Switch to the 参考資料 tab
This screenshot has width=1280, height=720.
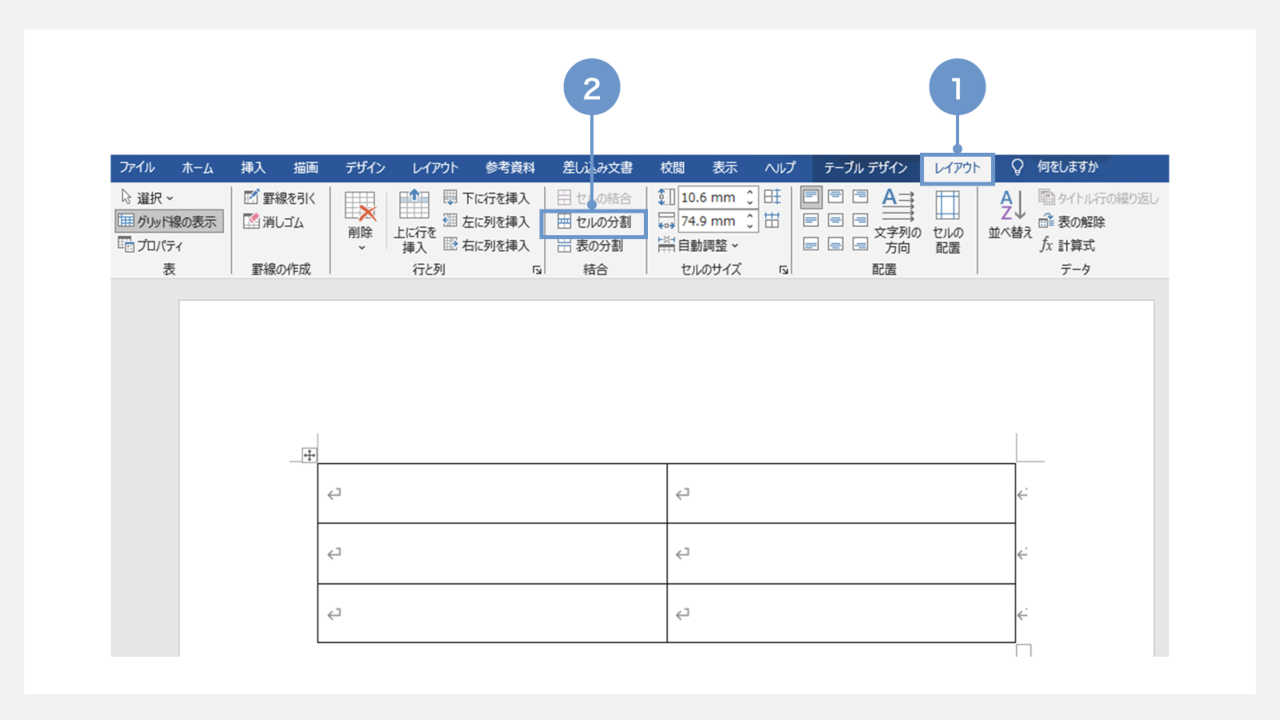coord(510,168)
